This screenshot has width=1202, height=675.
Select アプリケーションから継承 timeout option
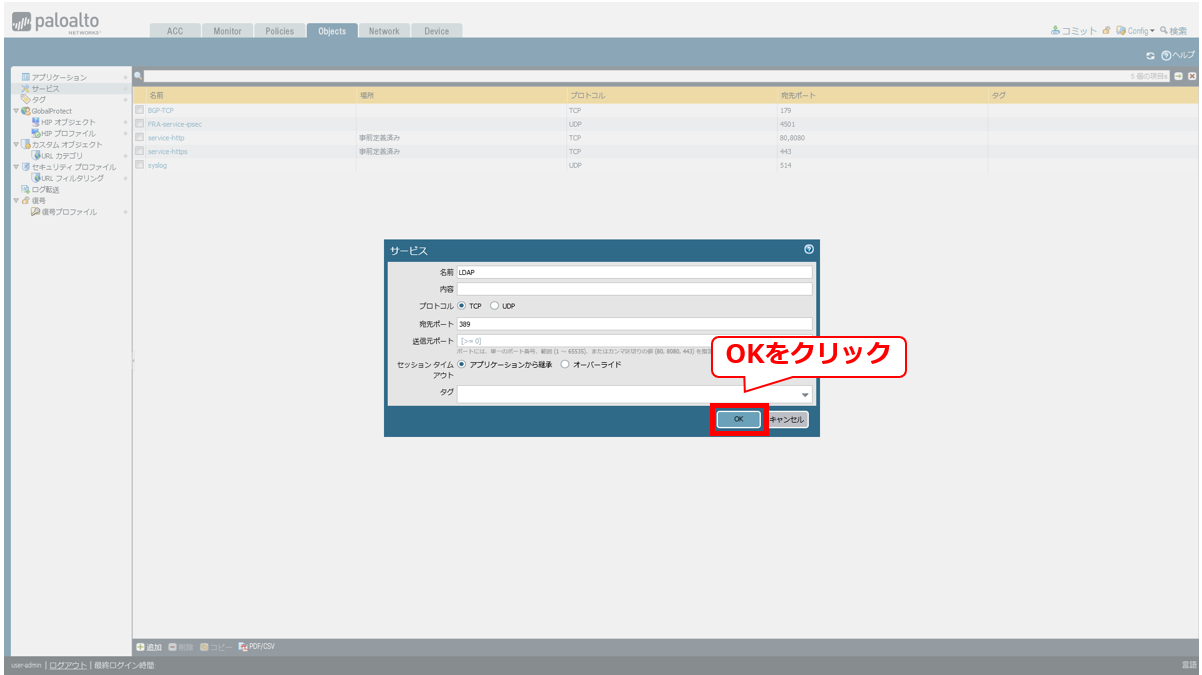tap(462, 365)
